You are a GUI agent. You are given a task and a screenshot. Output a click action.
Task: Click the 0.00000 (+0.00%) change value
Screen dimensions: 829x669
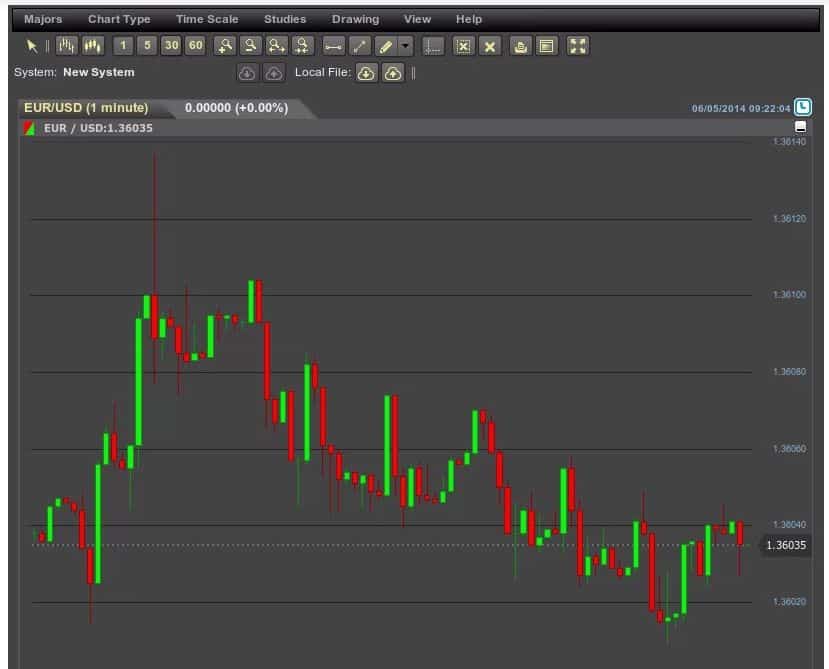click(x=236, y=108)
